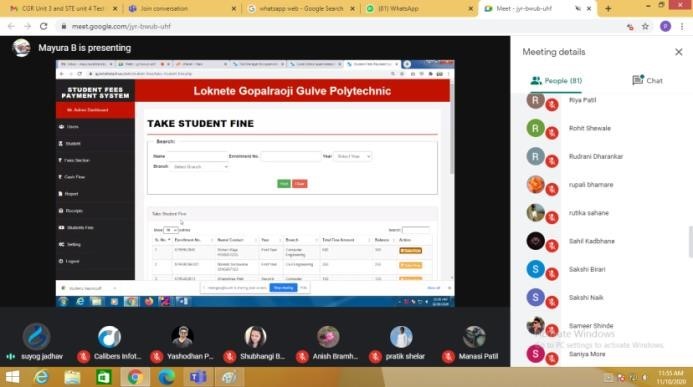Image resolution: width=693 pixels, height=387 pixels.
Task: Click the mute icon beside Rohit Shewale
Action: (x=552, y=133)
